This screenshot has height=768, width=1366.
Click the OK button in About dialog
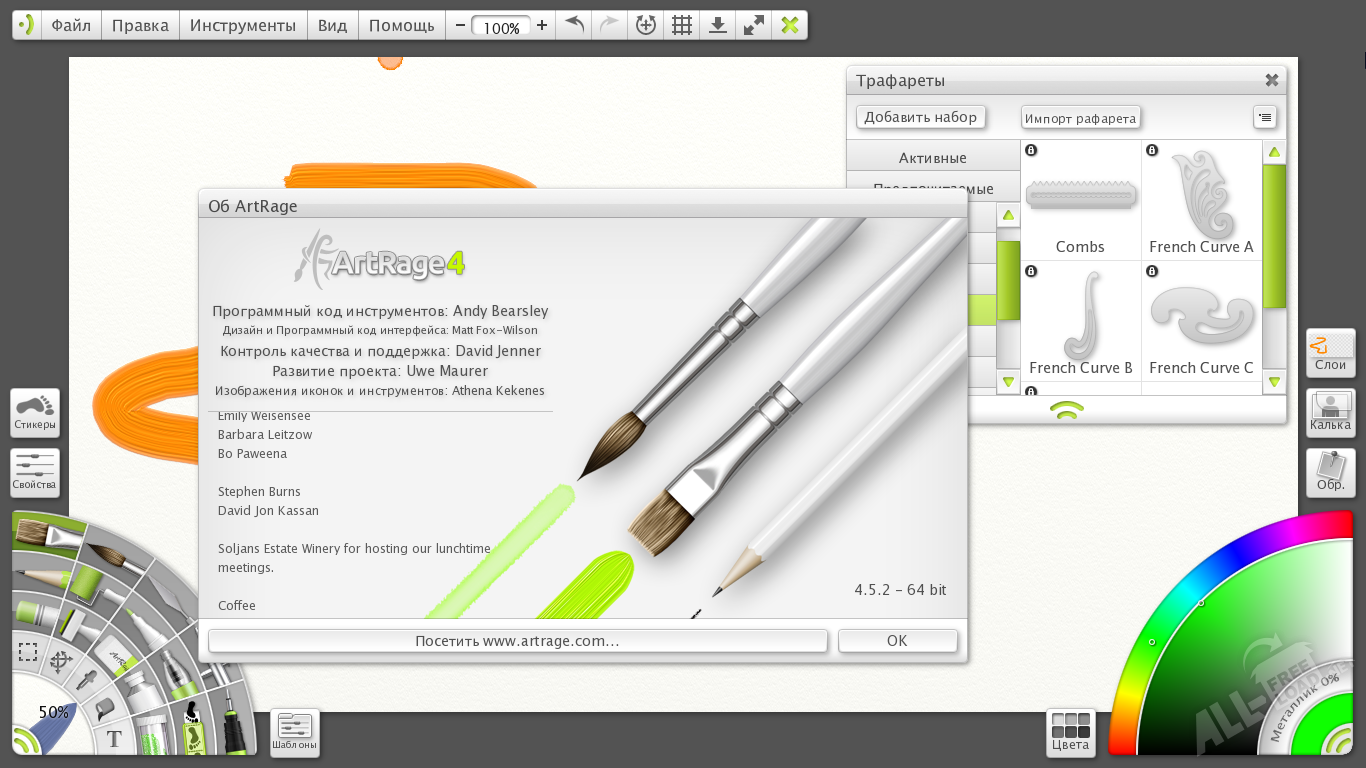click(x=896, y=641)
